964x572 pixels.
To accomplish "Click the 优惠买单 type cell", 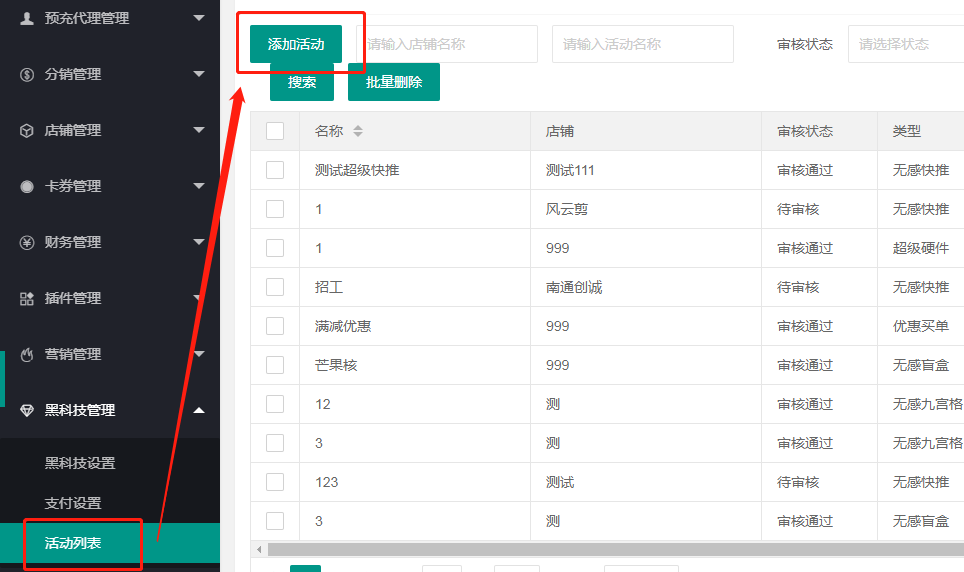I will [921, 326].
